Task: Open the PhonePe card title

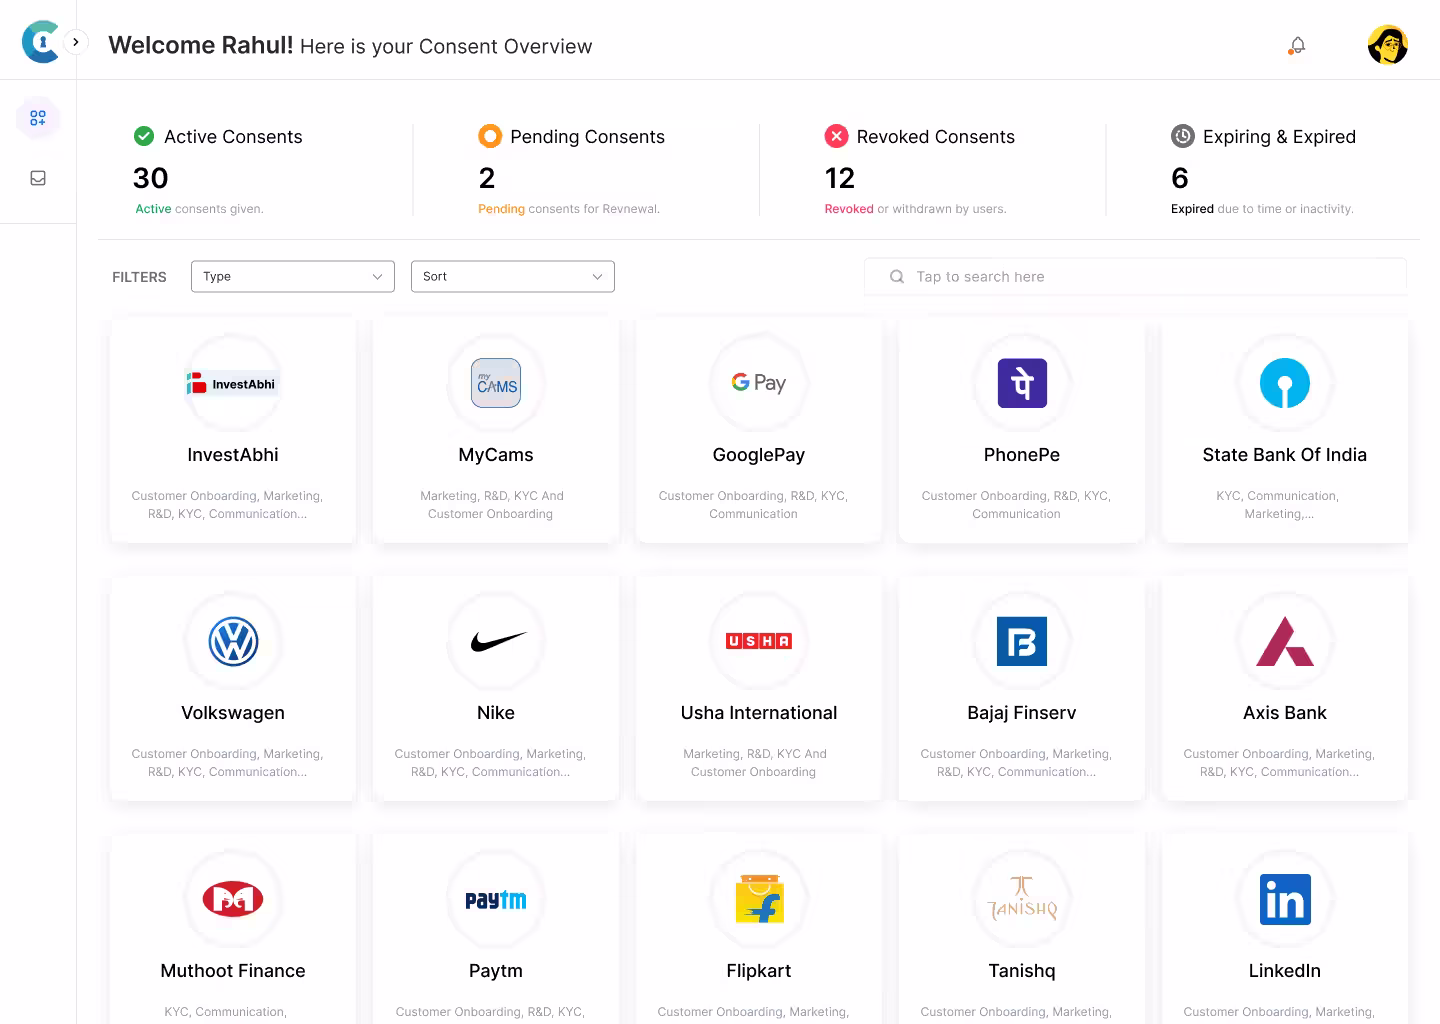Action: [1022, 455]
